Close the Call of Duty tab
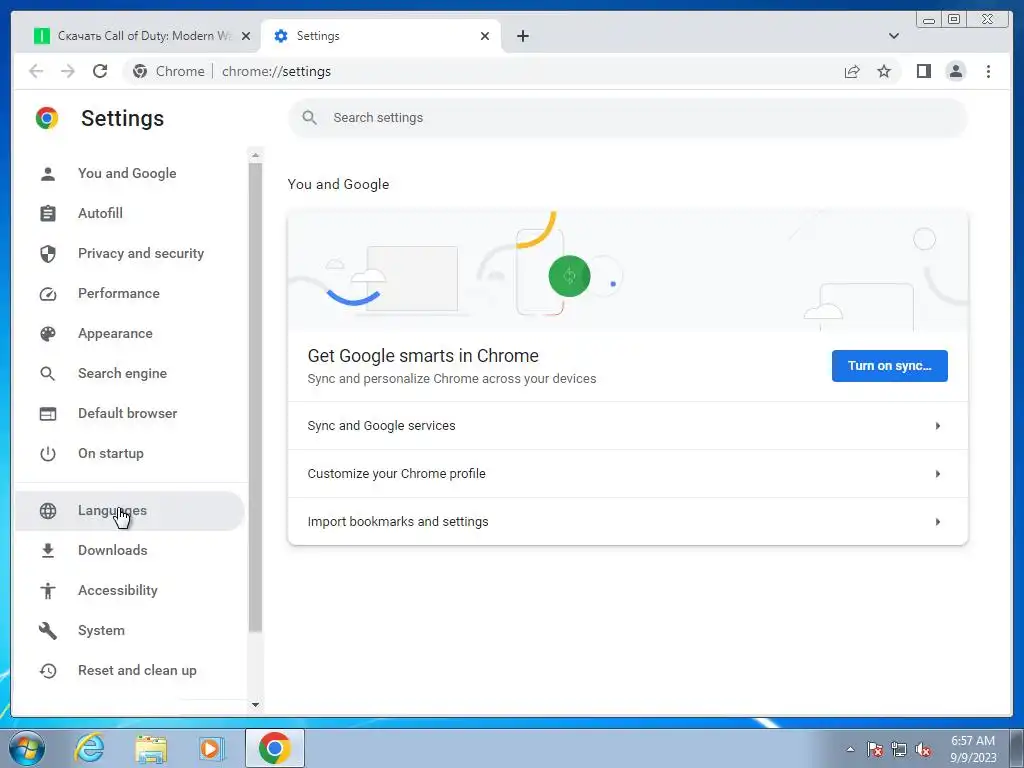The image size is (1024, 768). pyautogui.click(x=246, y=36)
